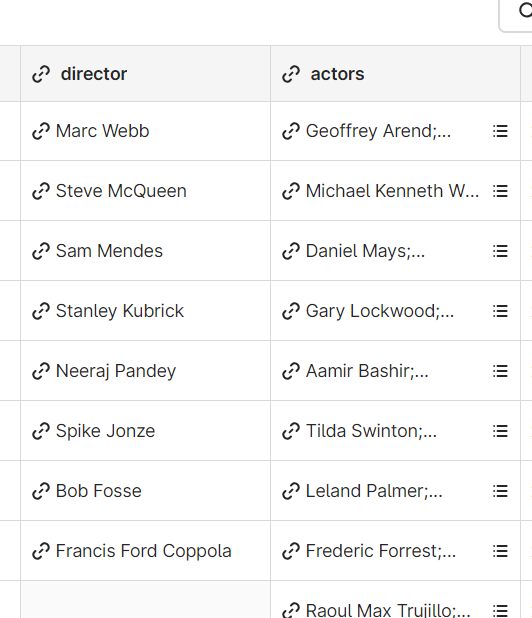Click the Bob Fosse director link
532x618 pixels.
coord(99,491)
